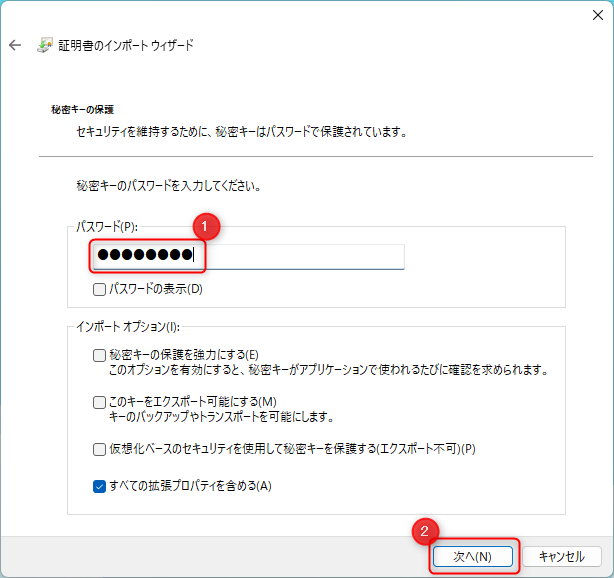Tick the 仮想化ベースのセキュリティ checkbox

click(99, 449)
